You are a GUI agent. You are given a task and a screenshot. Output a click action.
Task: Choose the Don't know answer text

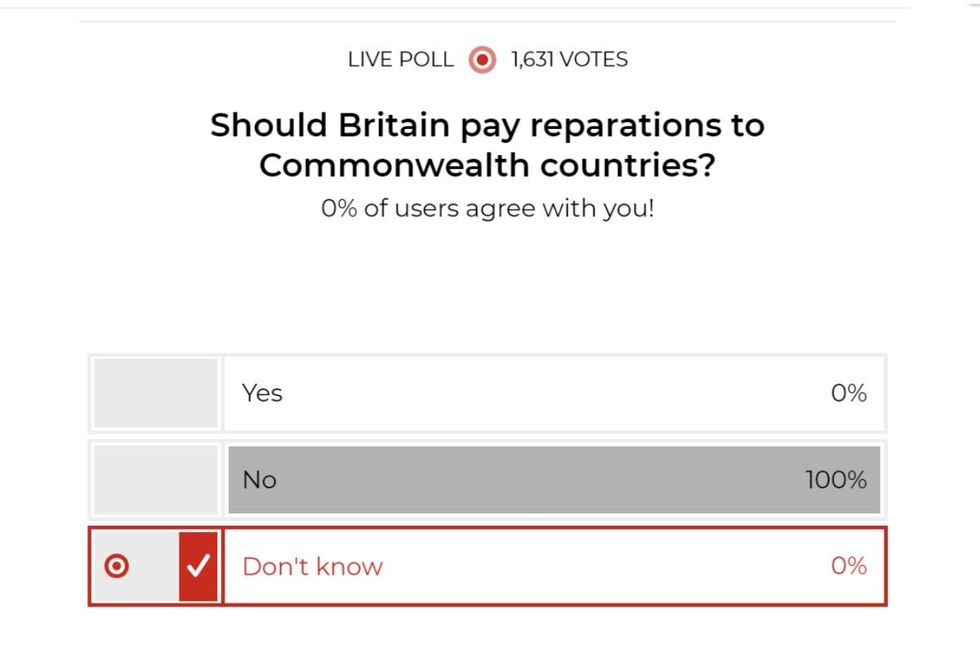pyautogui.click(x=312, y=567)
